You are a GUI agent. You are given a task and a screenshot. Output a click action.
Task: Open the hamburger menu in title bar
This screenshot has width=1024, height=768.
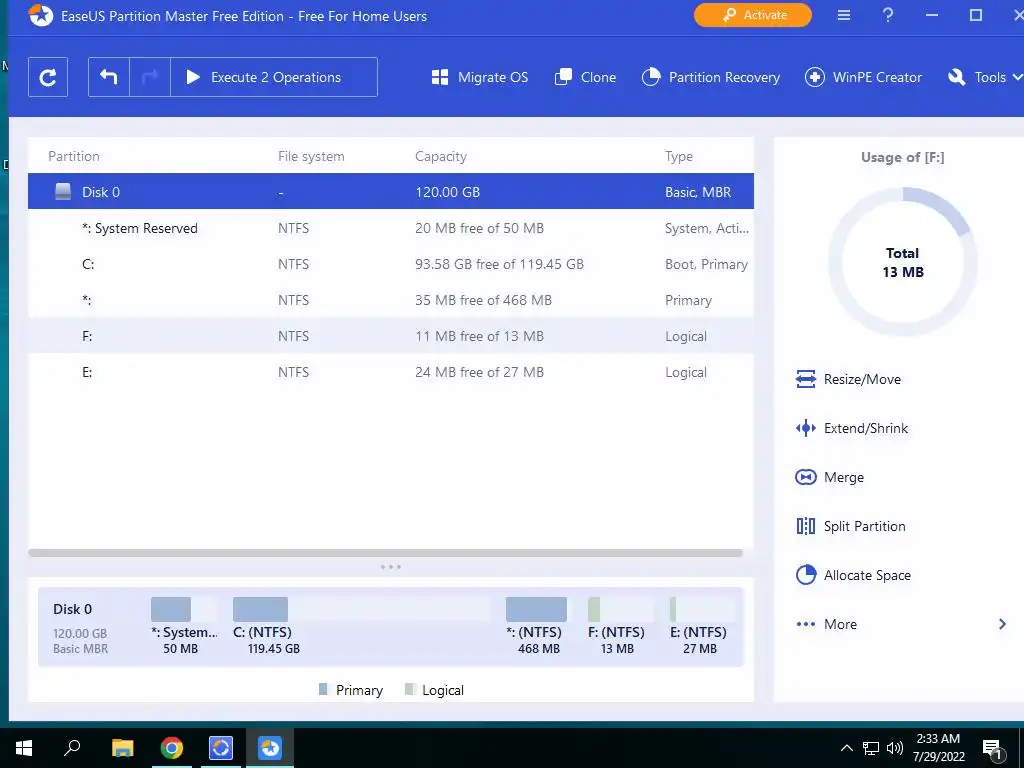coord(844,15)
